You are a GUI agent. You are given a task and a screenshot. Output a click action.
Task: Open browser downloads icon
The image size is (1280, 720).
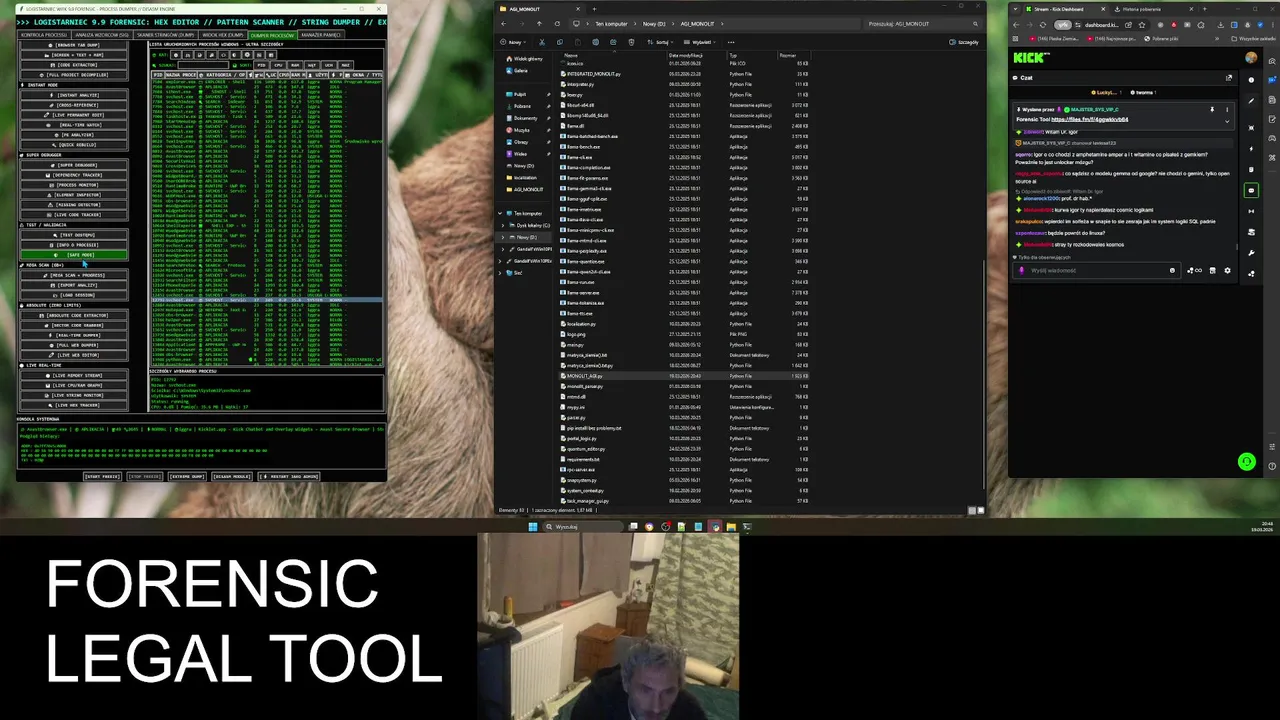point(1221,25)
